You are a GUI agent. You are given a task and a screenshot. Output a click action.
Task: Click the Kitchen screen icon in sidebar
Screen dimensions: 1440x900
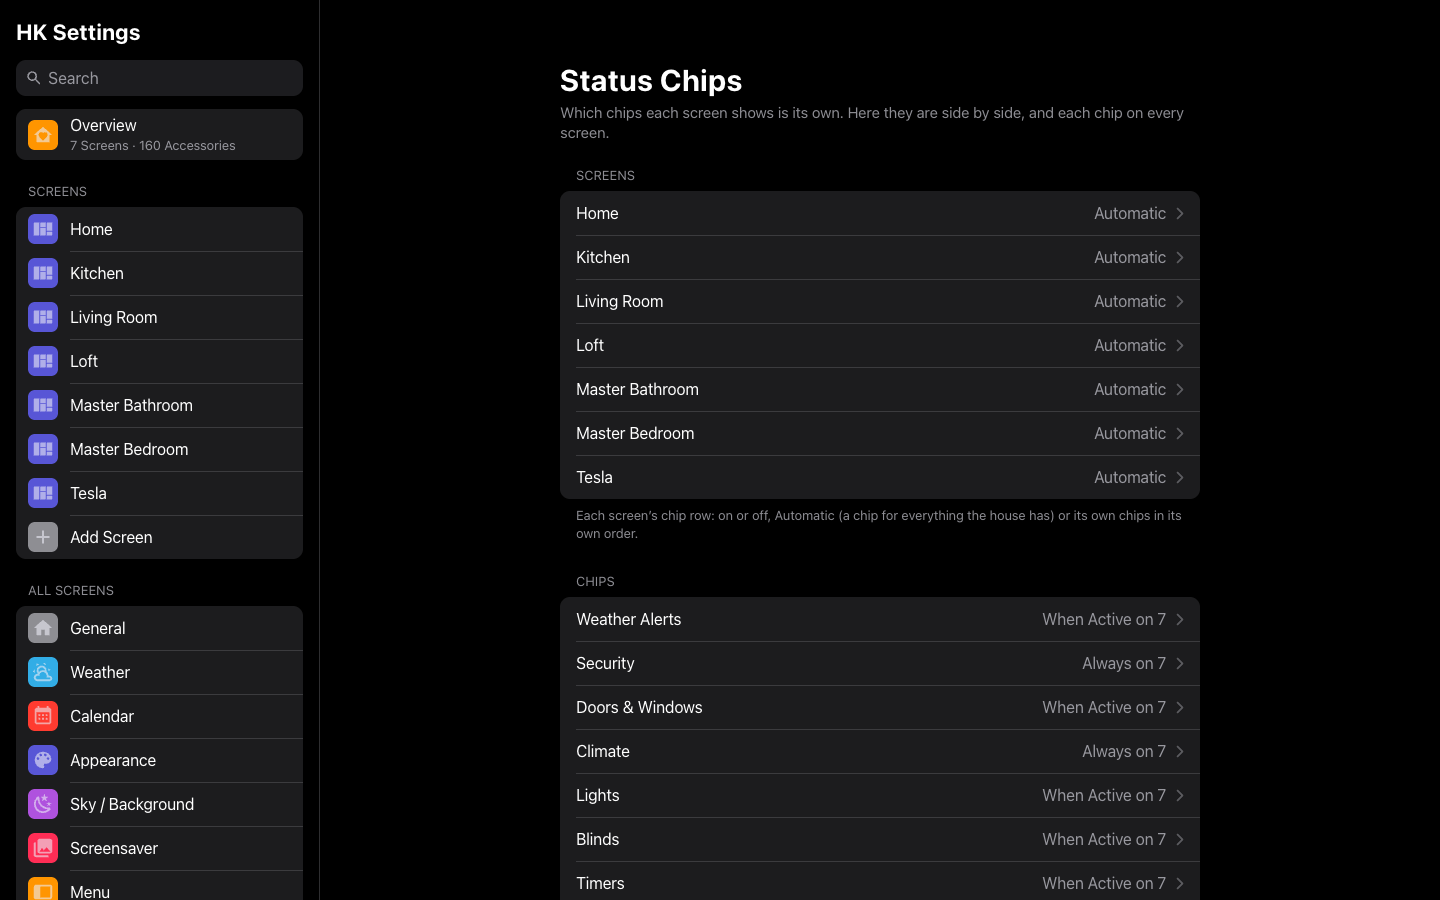click(x=43, y=273)
